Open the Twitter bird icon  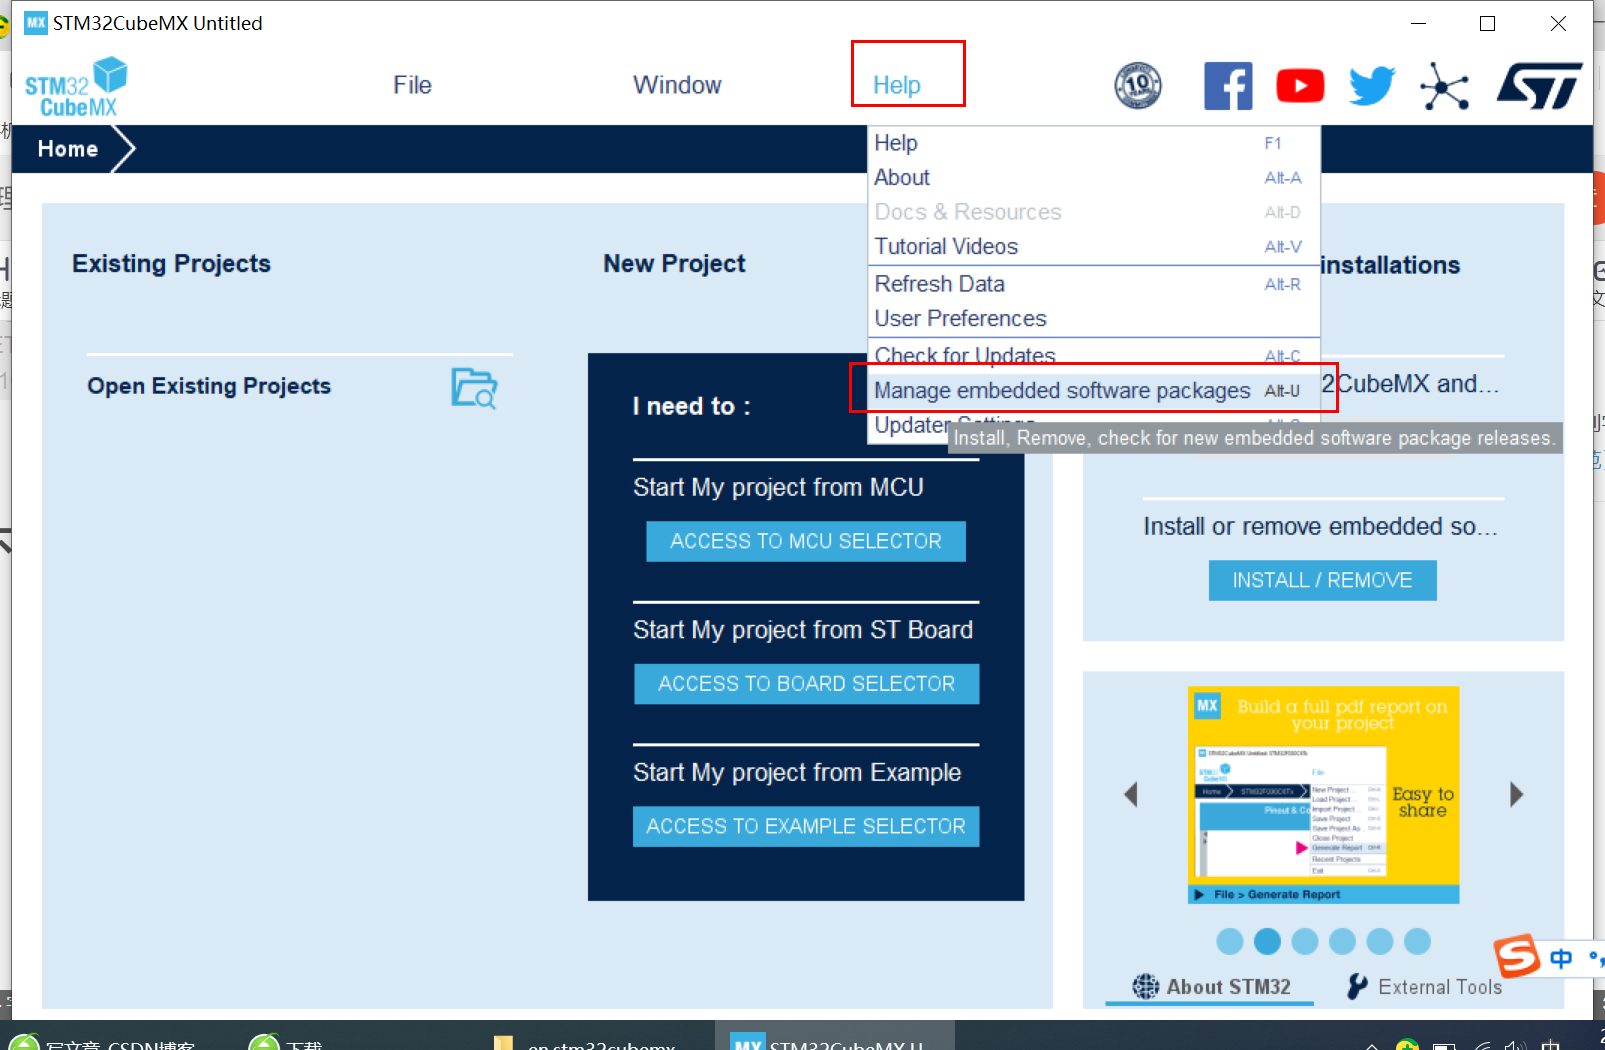coord(1372,86)
